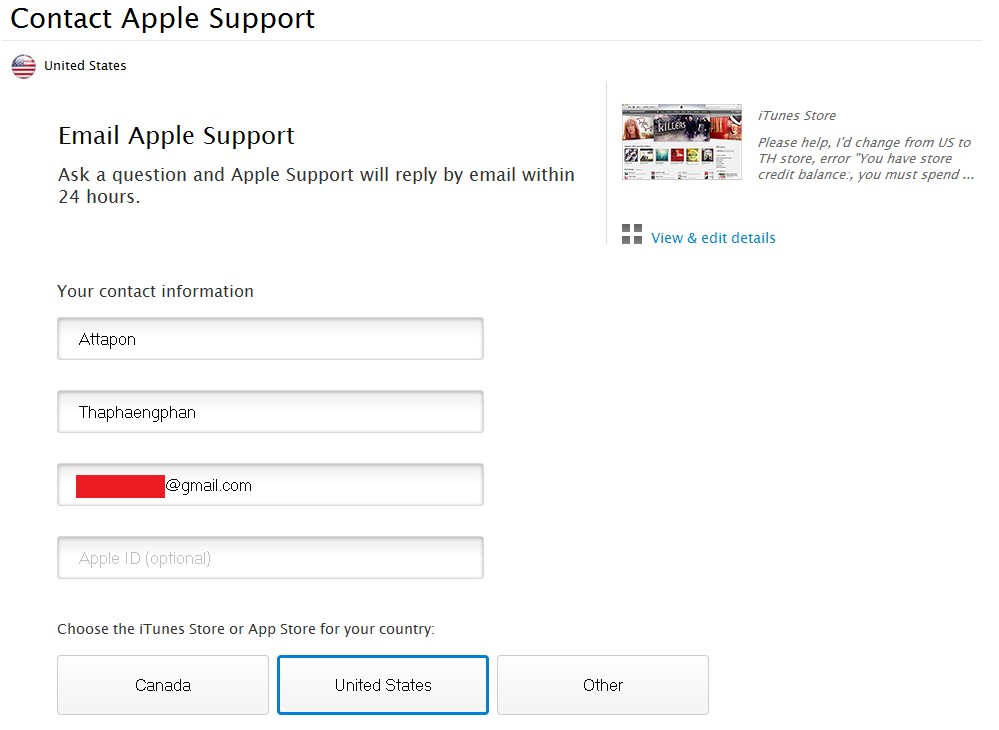
Task: Open the iTunes Store screenshot thumbnail
Action: [x=681, y=141]
